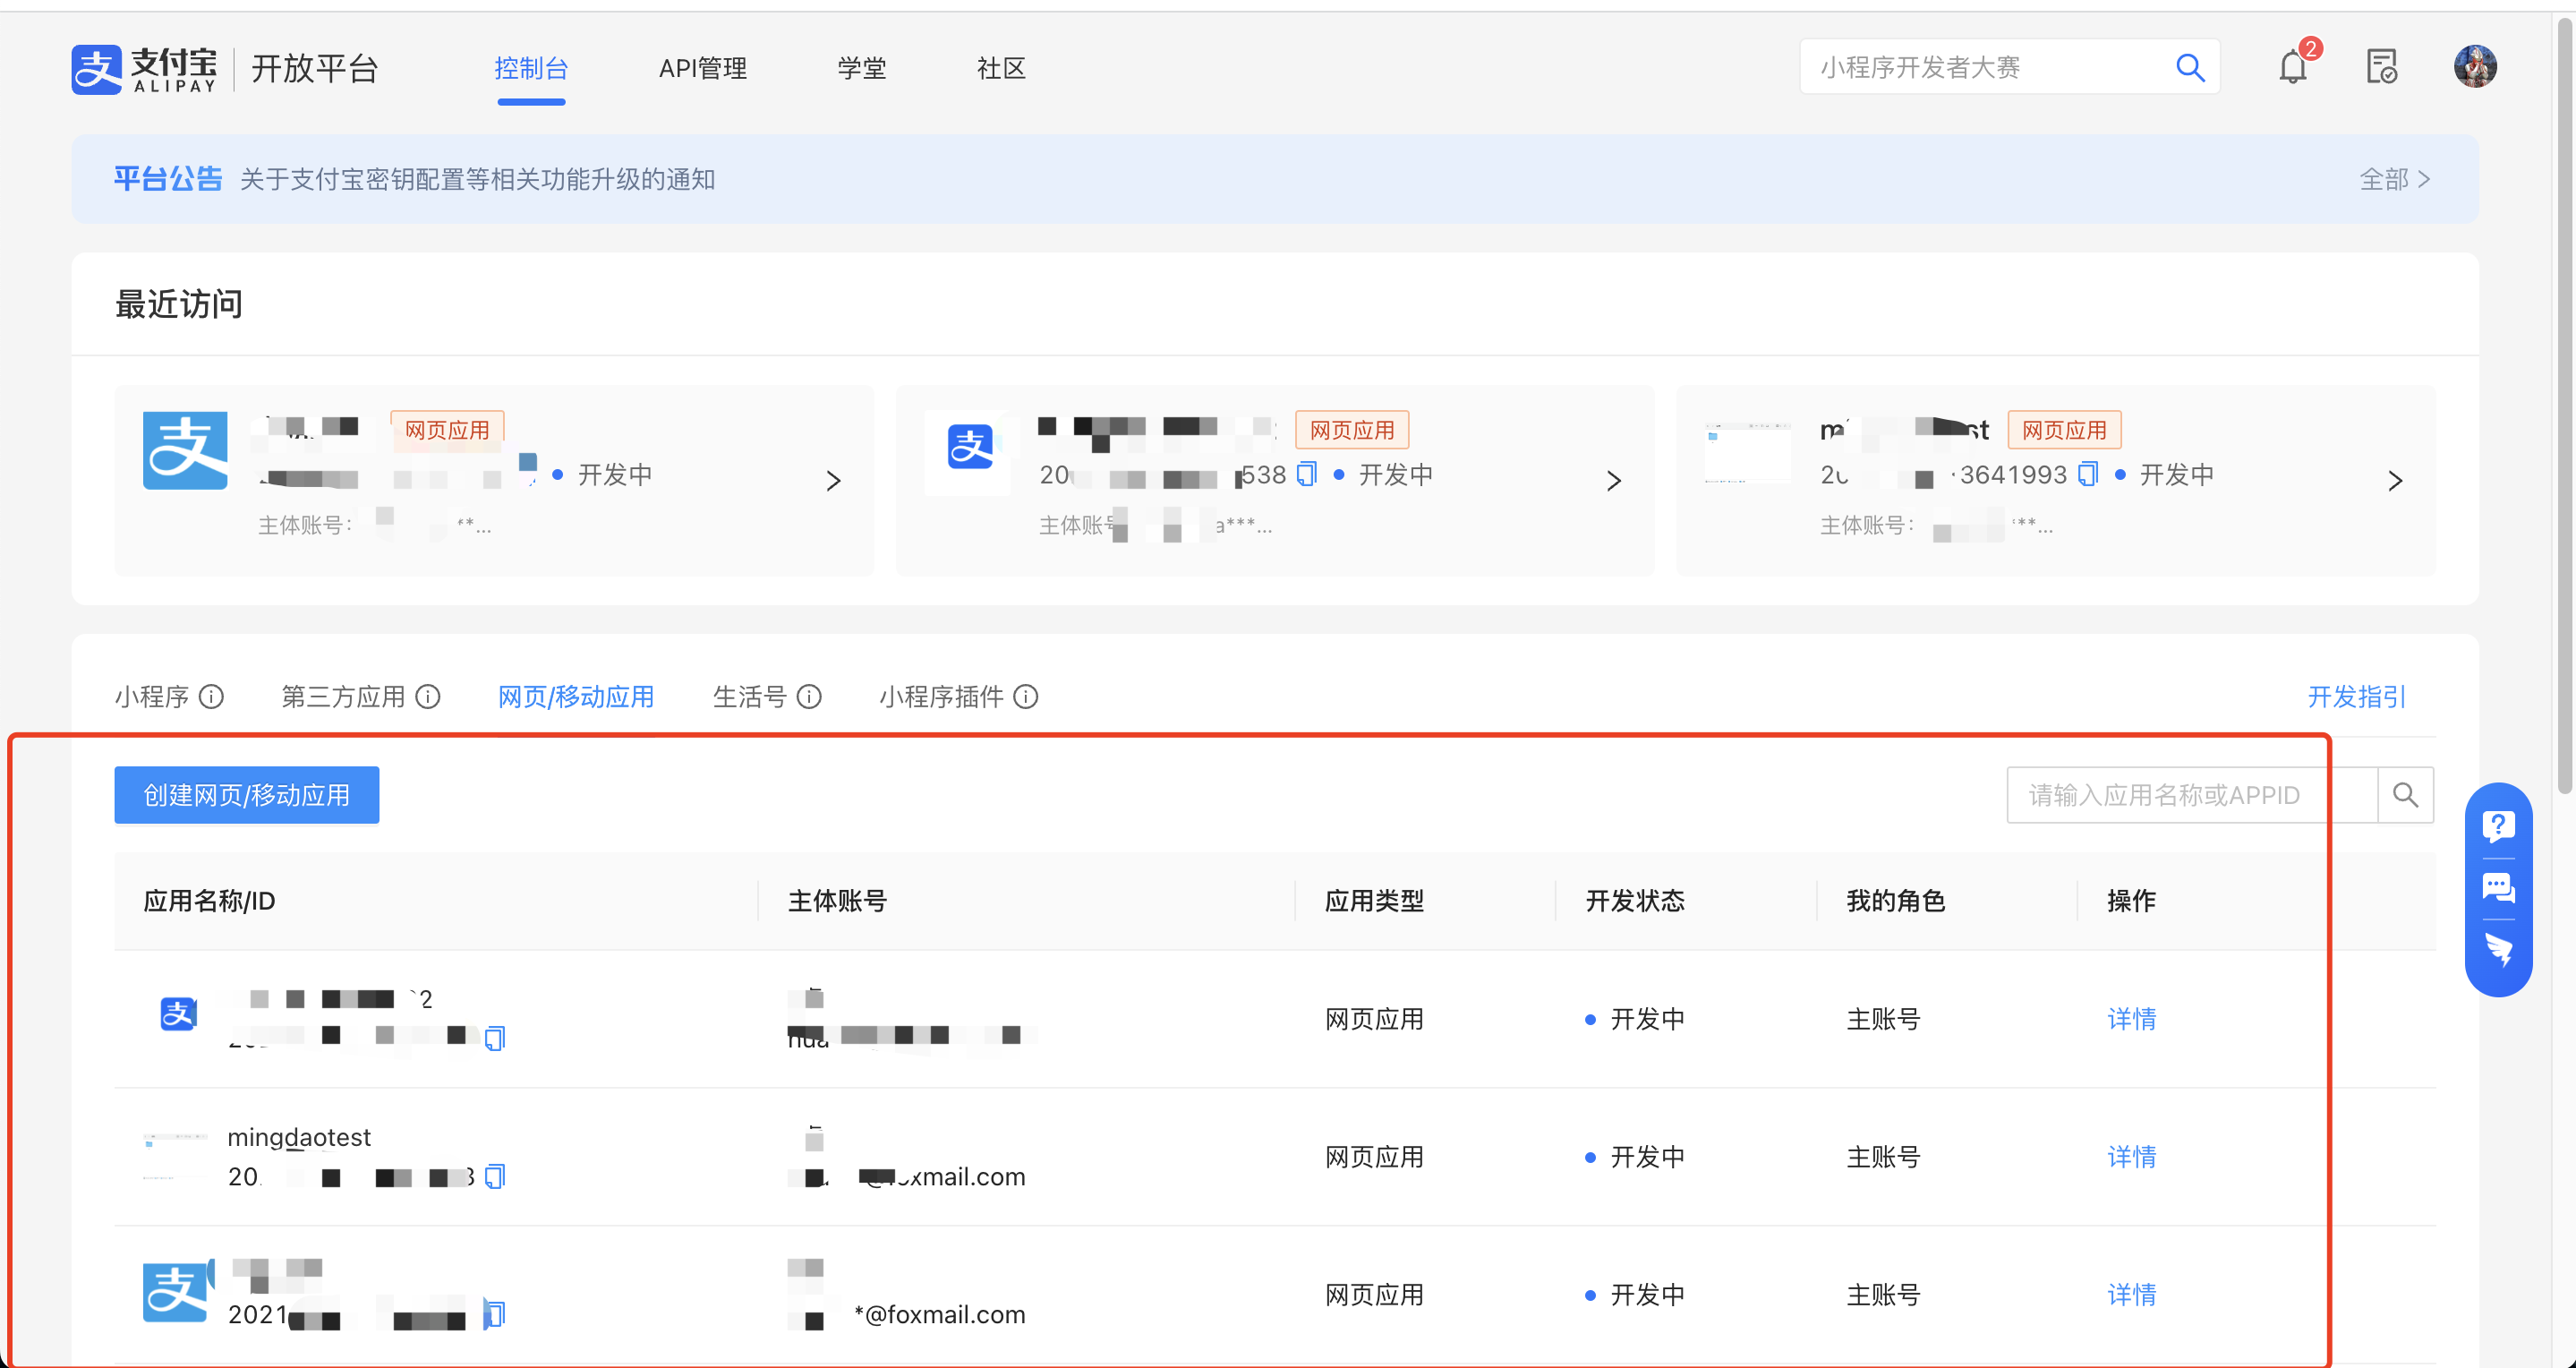Click the user avatar in top right
The image size is (2576, 1368).
coord(2474,67)
